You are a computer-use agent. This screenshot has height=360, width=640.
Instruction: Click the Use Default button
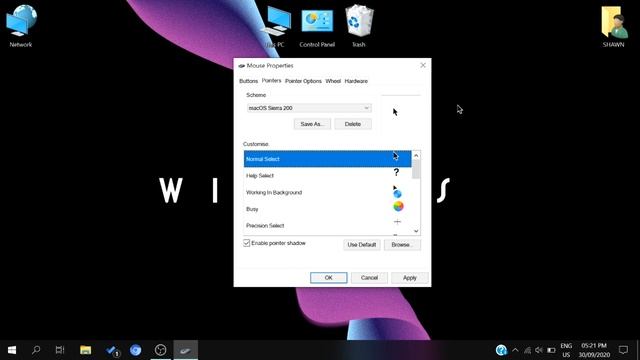pyautogui.click(x=362, y=245)
